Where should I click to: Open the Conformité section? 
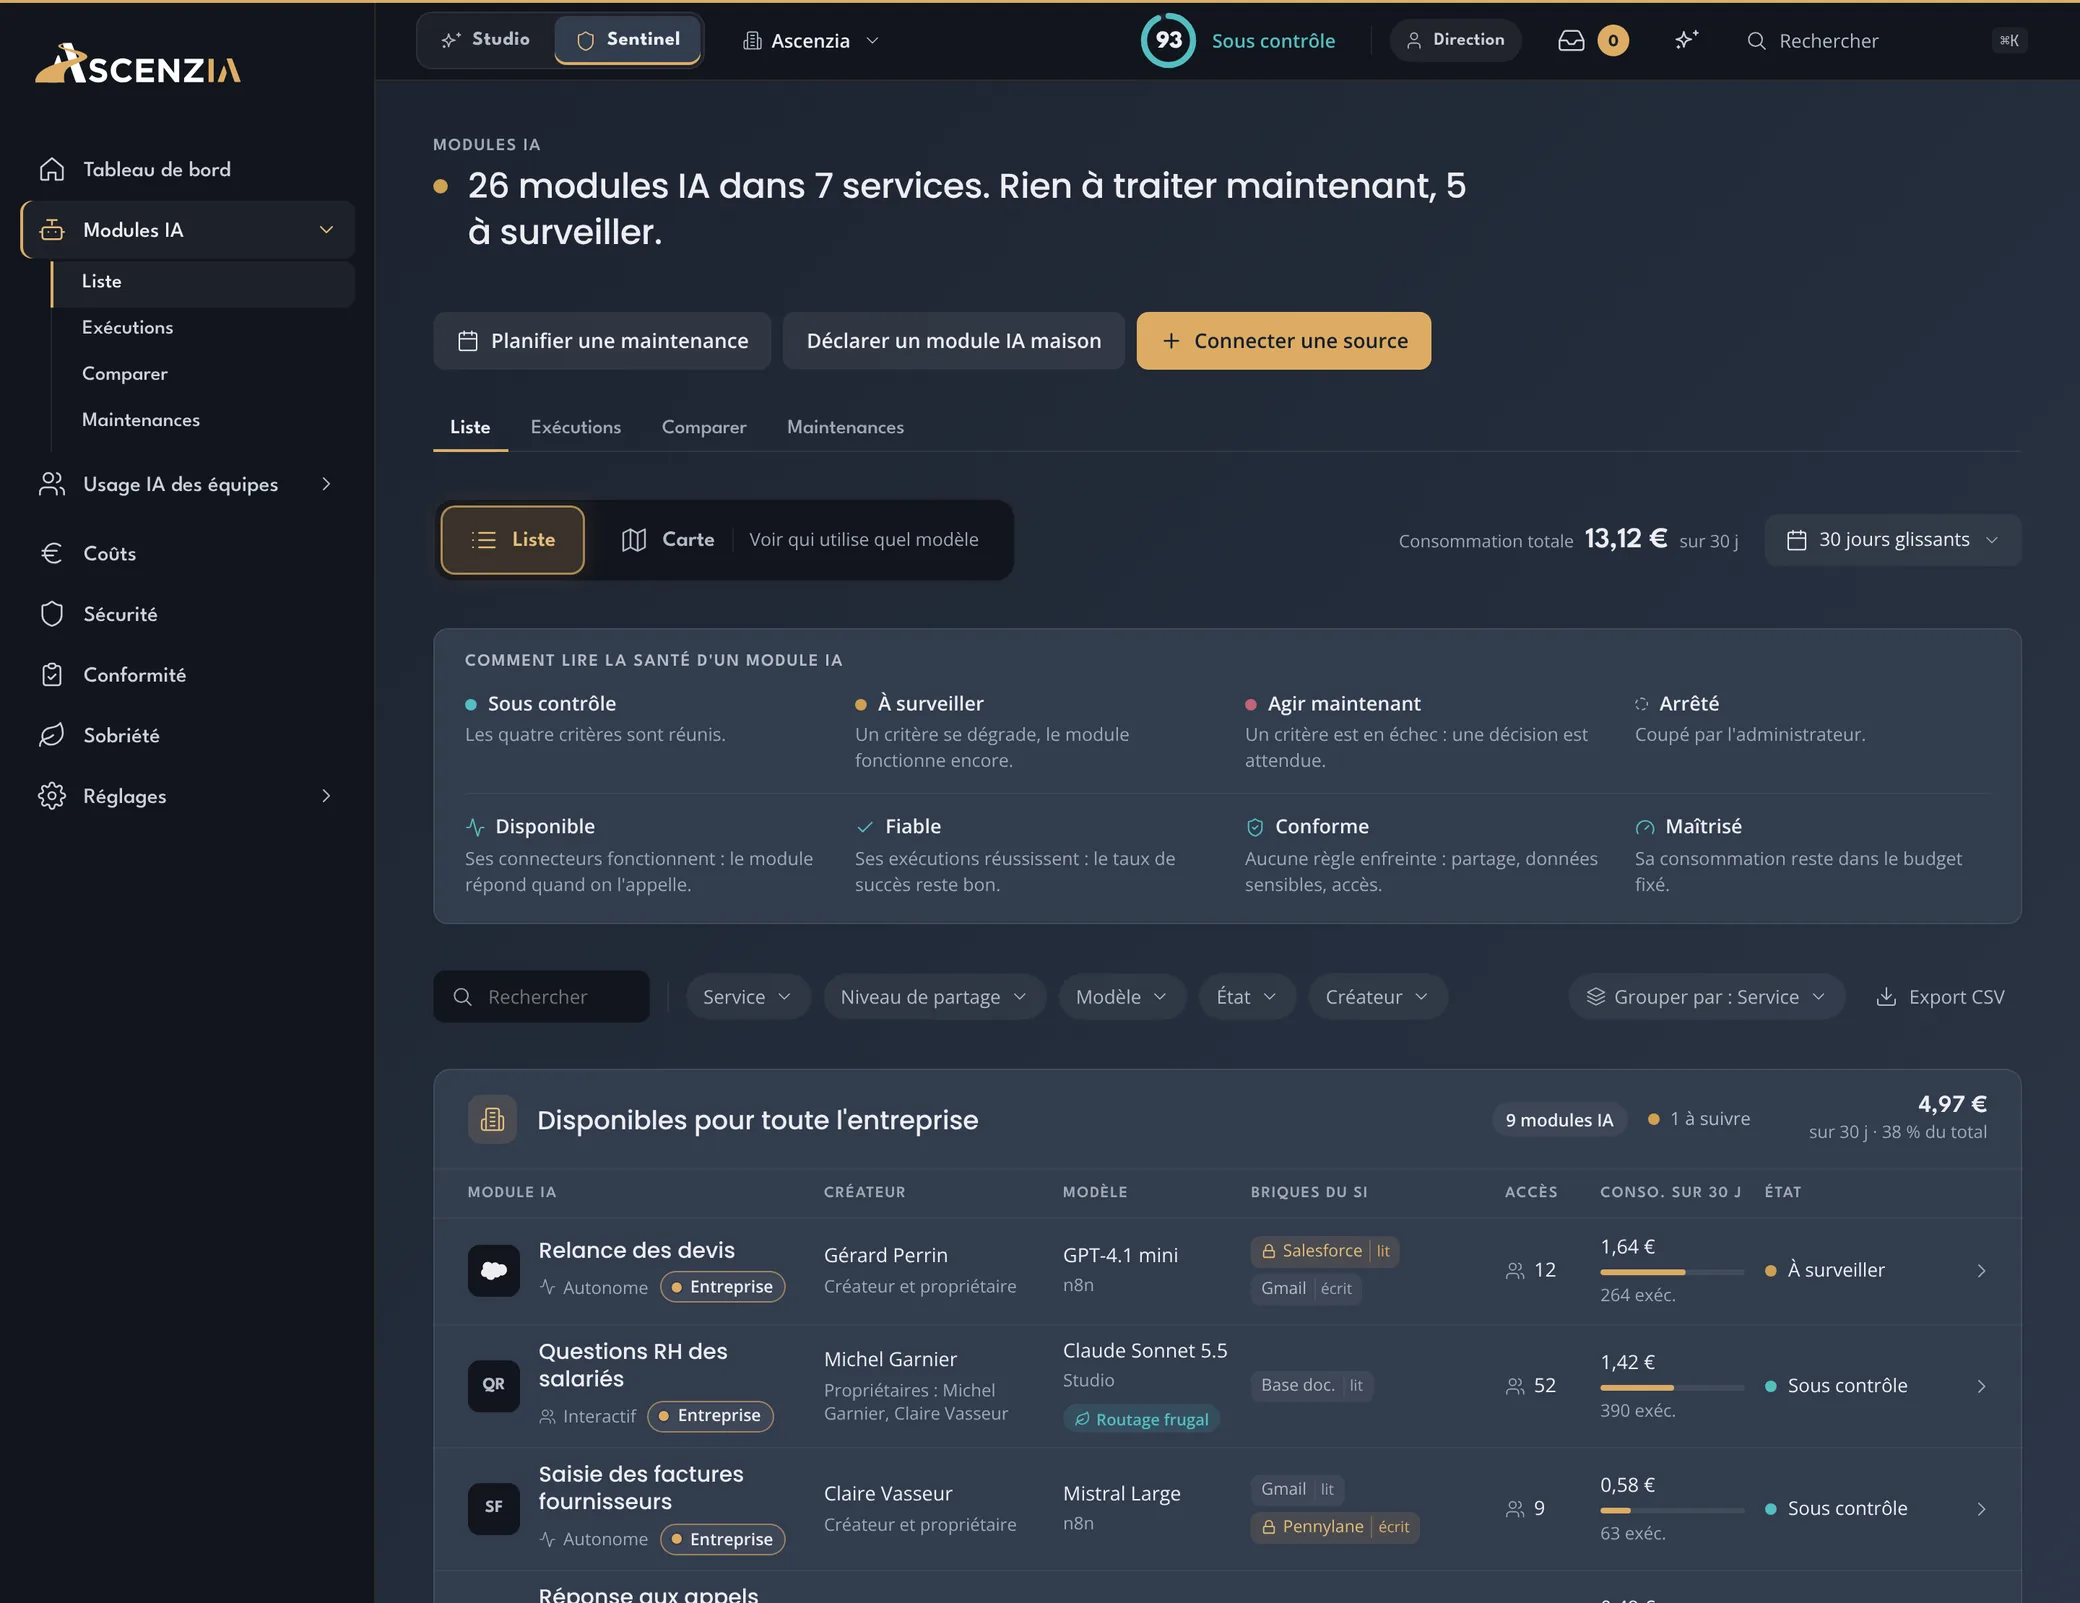(x=188, y=675)
